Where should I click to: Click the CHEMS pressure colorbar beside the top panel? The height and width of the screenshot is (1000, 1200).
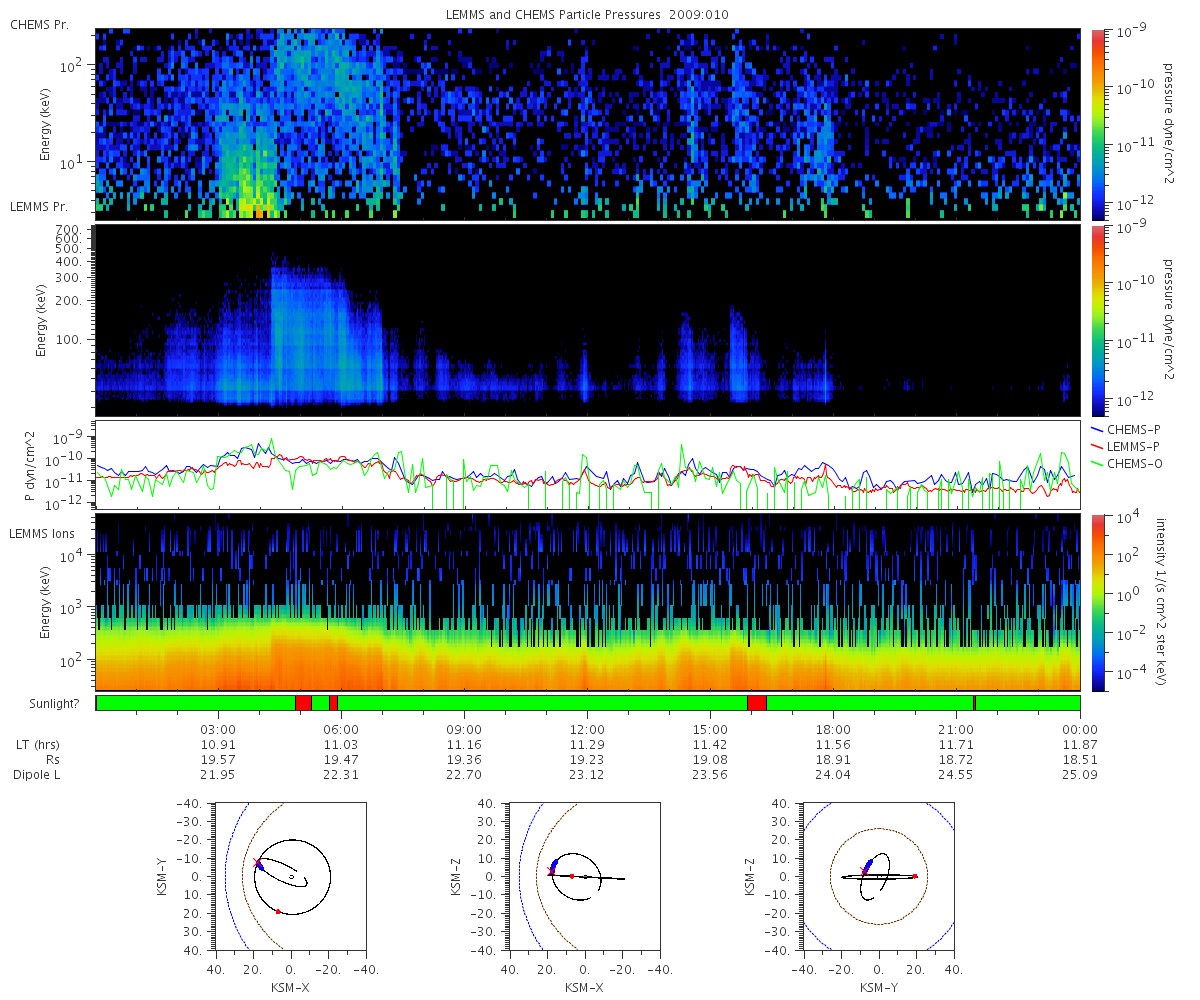pos(1098,124)
